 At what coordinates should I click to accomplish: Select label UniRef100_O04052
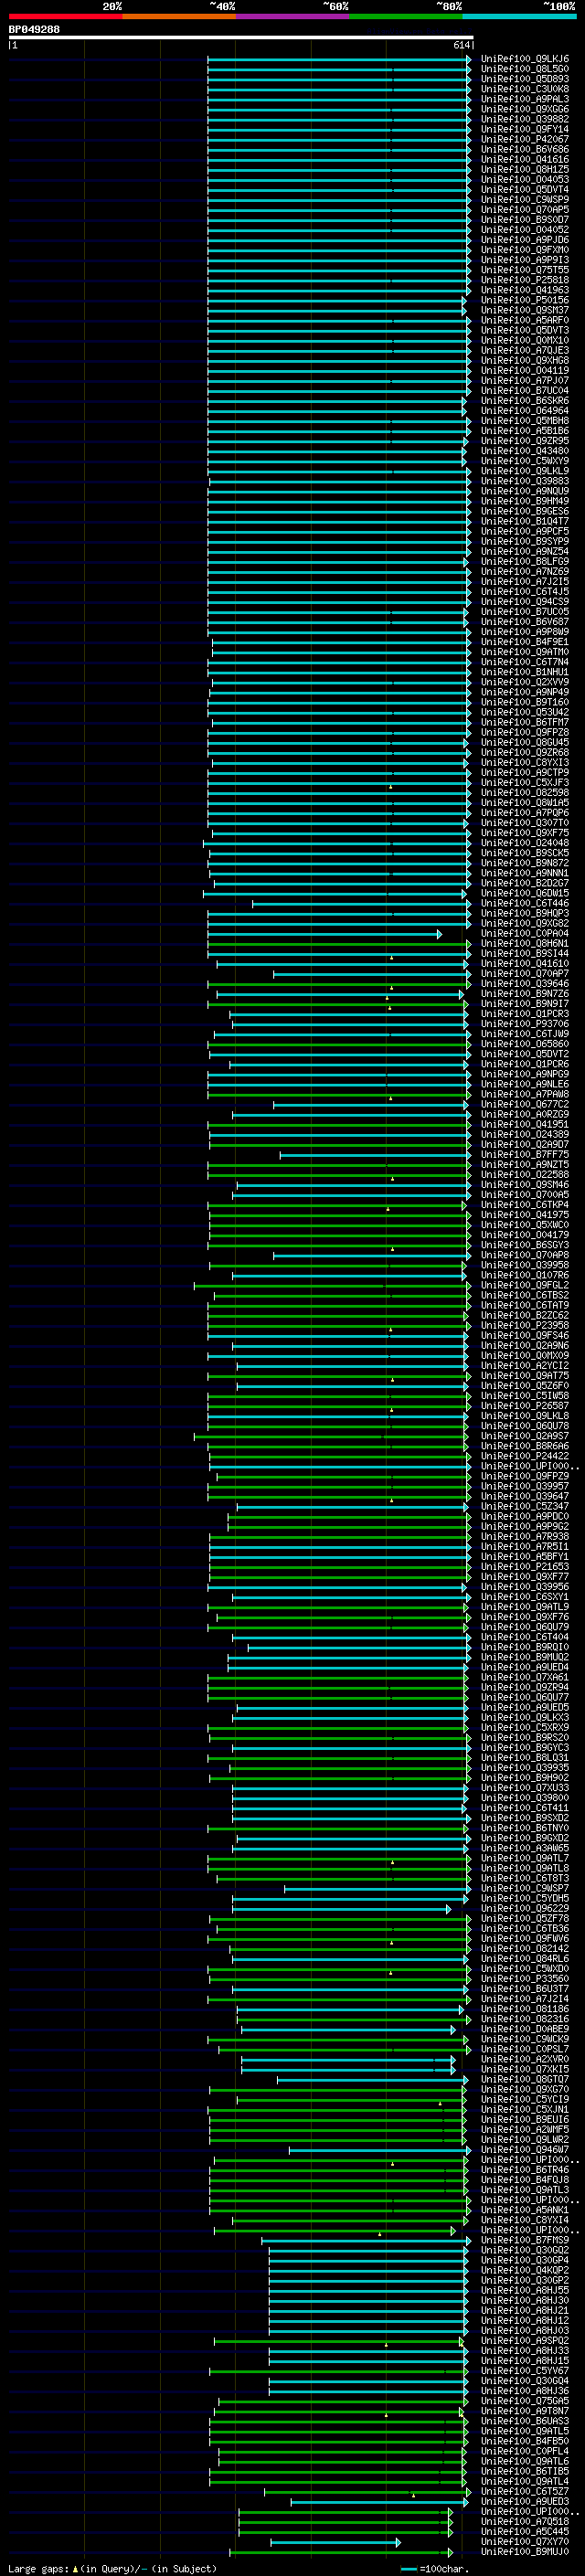[525, 230]
